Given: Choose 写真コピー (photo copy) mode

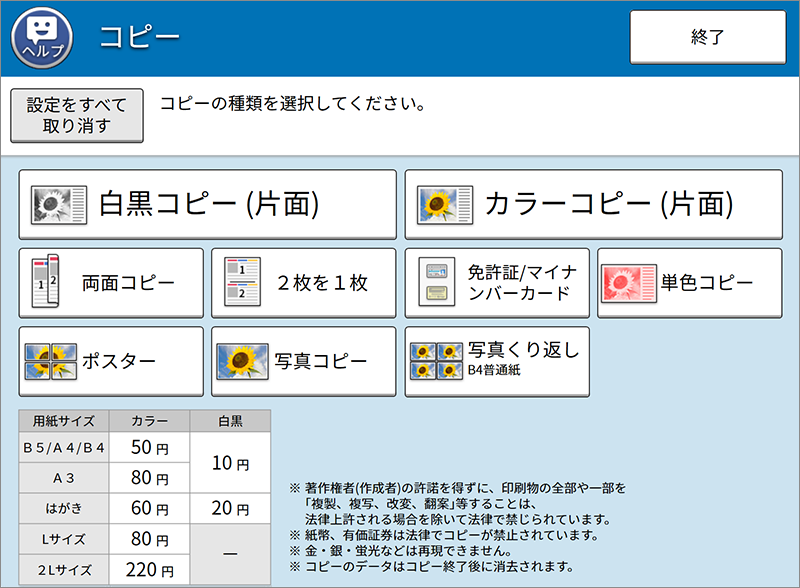Looking at the screenshot, I should [x=302, y=360].
